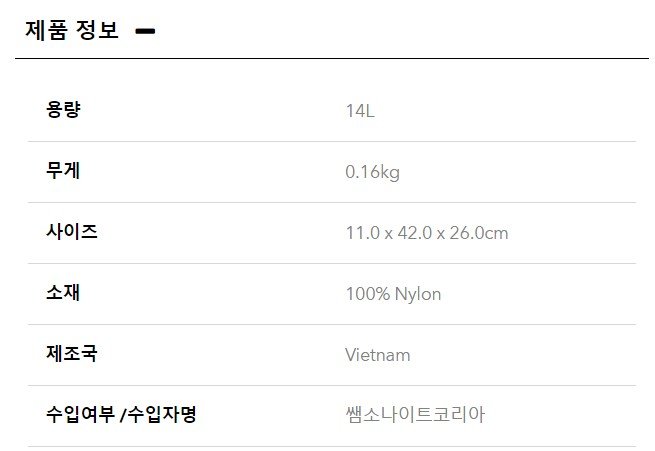Click the 수입여부 row's empty middle area
The height and width of the screenshot is (451, 655).
pyautogui.click(x=272, y=416)
